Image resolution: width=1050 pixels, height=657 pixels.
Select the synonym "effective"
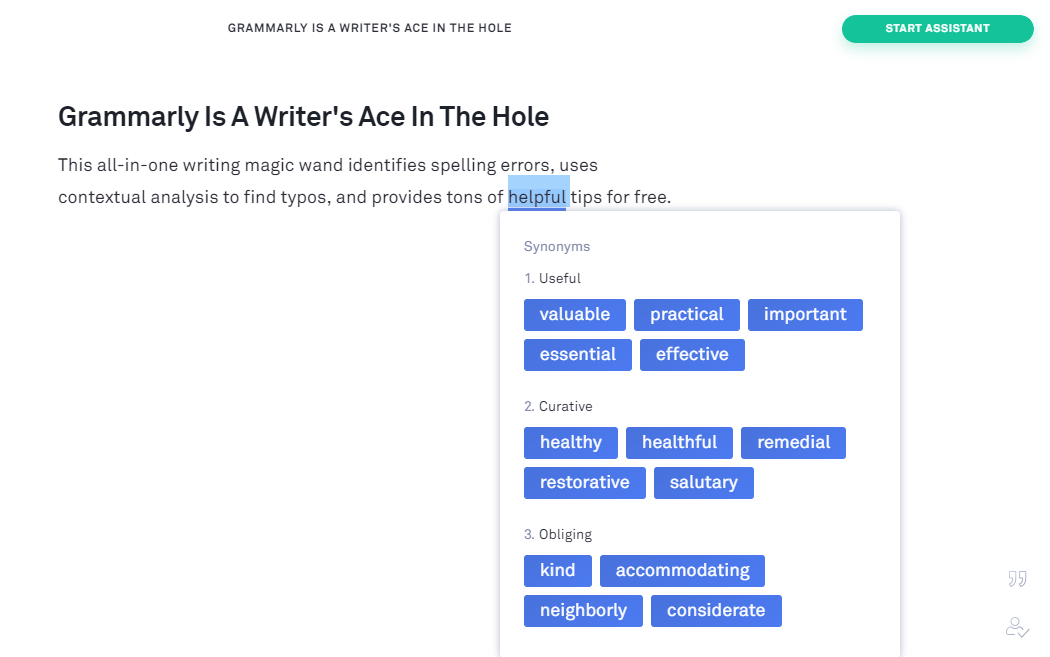(692, 355)
